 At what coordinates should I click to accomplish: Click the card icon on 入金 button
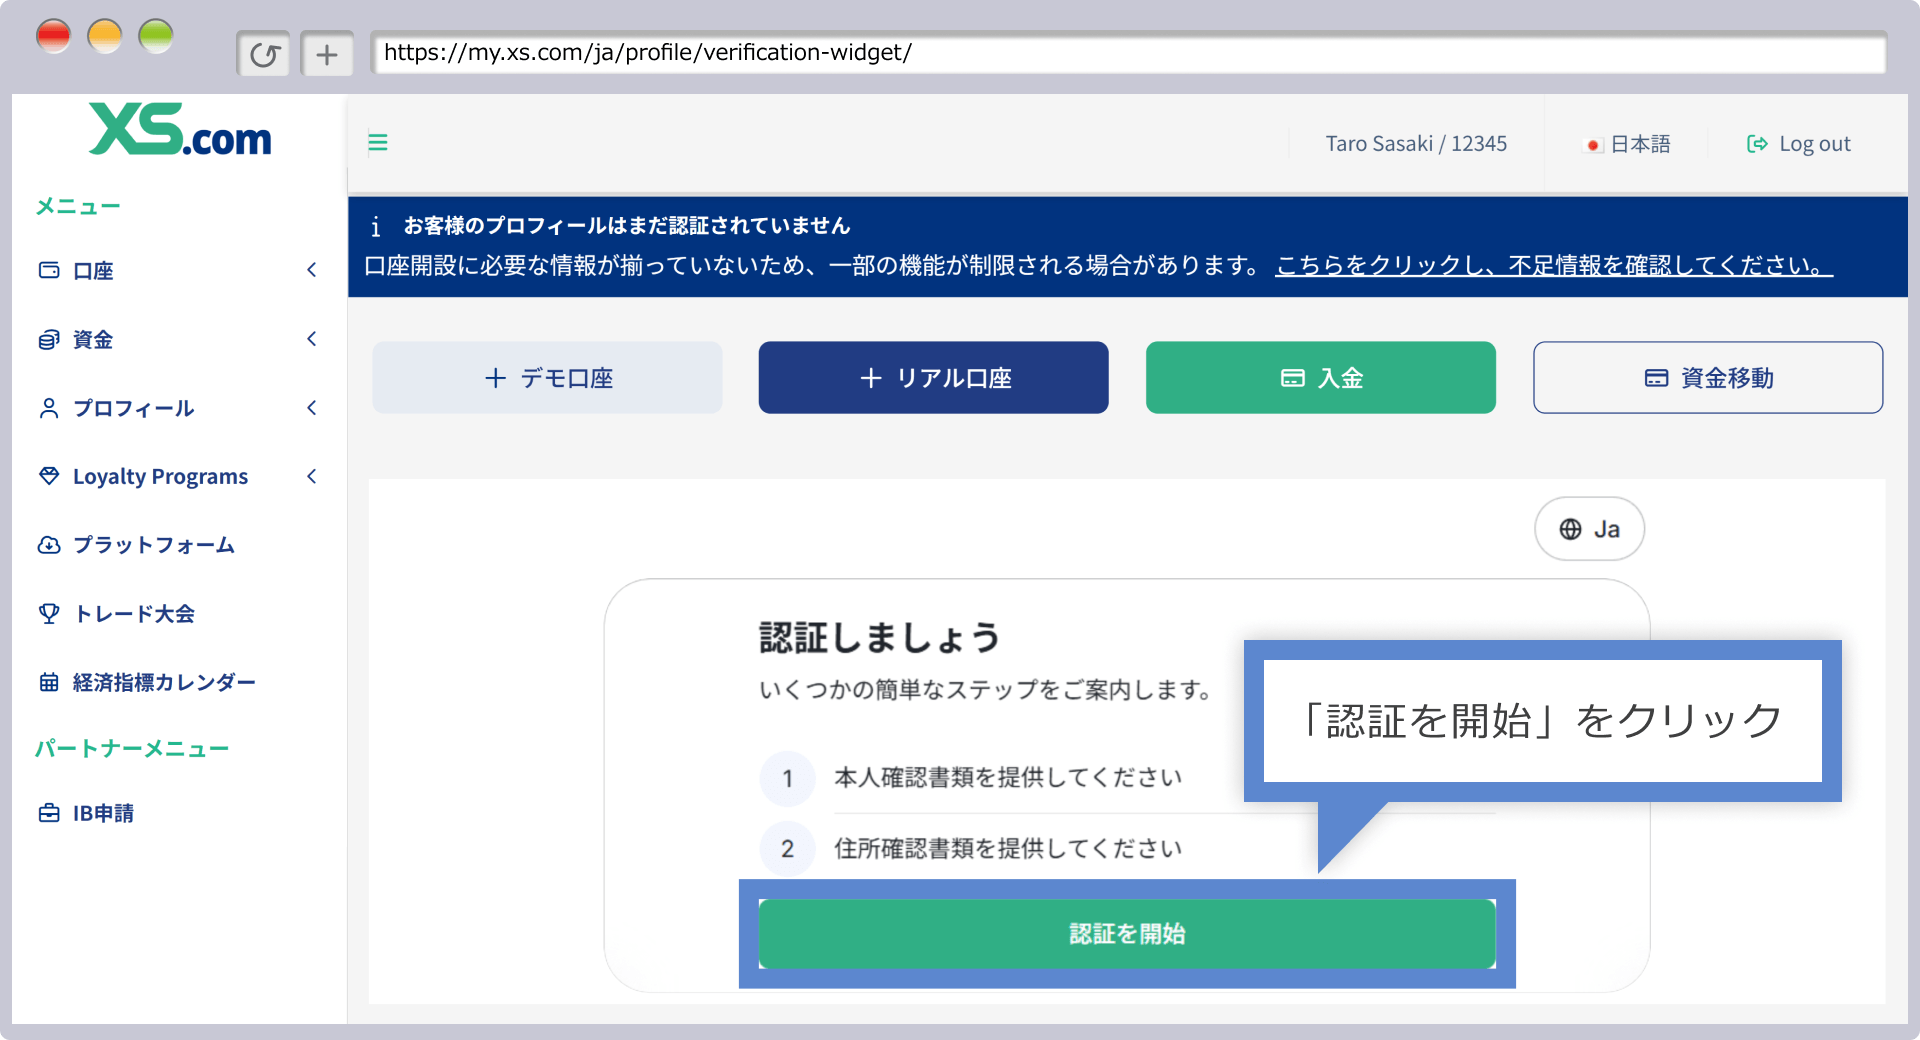[x=1293, y=378]
